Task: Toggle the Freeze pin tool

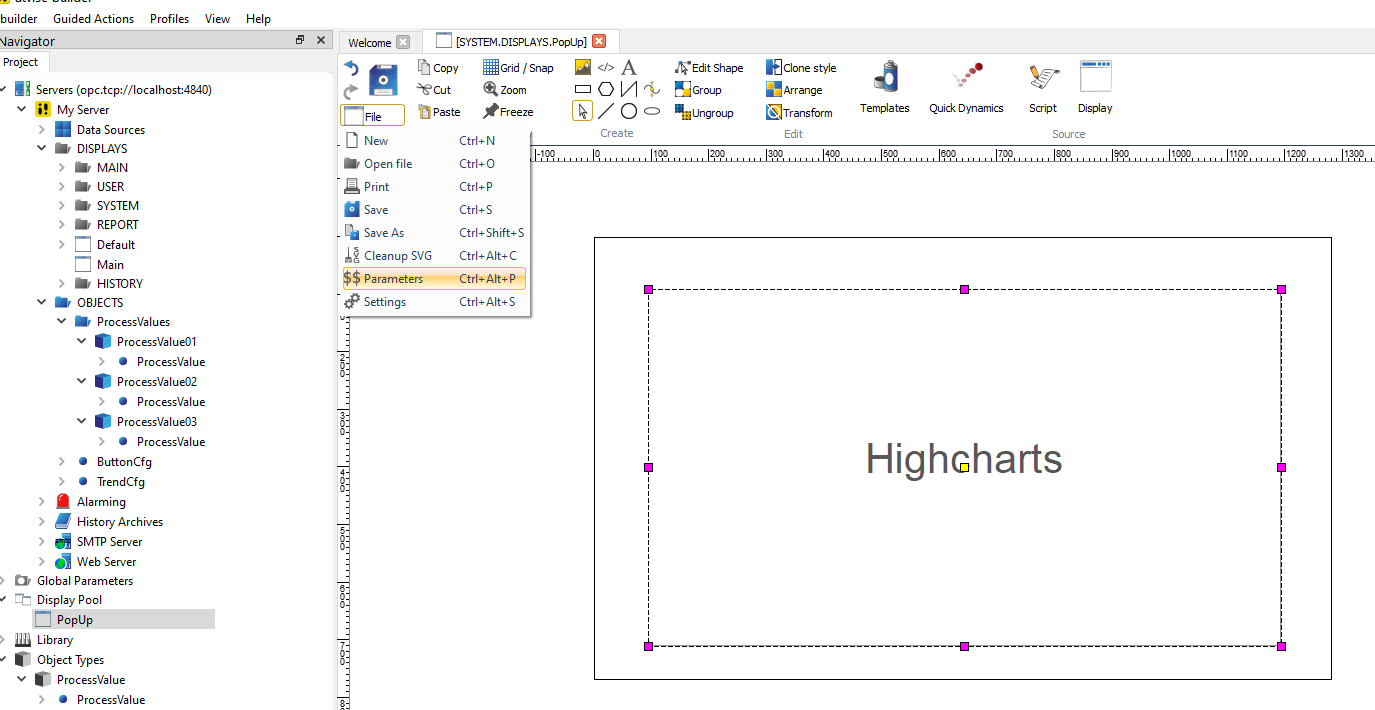Action: click(x=508, y=112)
